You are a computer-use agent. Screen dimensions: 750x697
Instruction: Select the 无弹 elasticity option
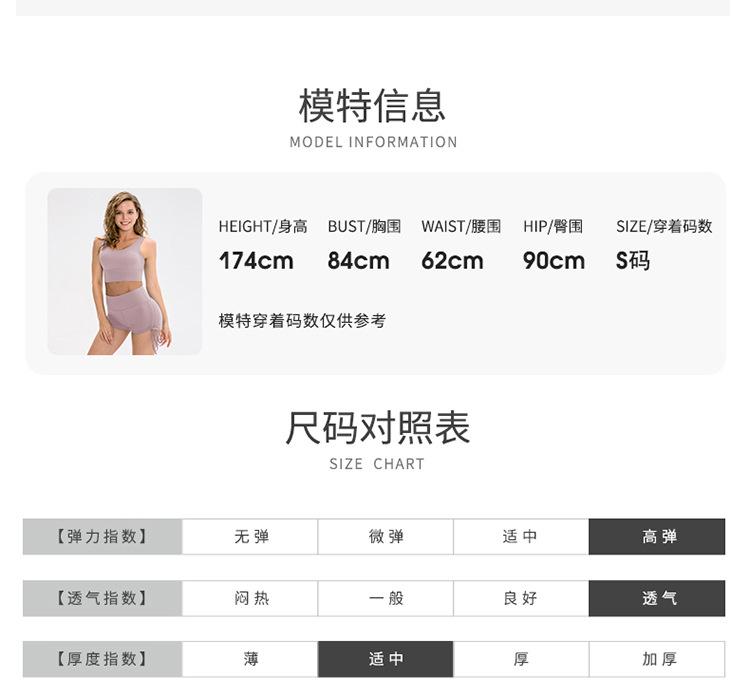(251, 537)
